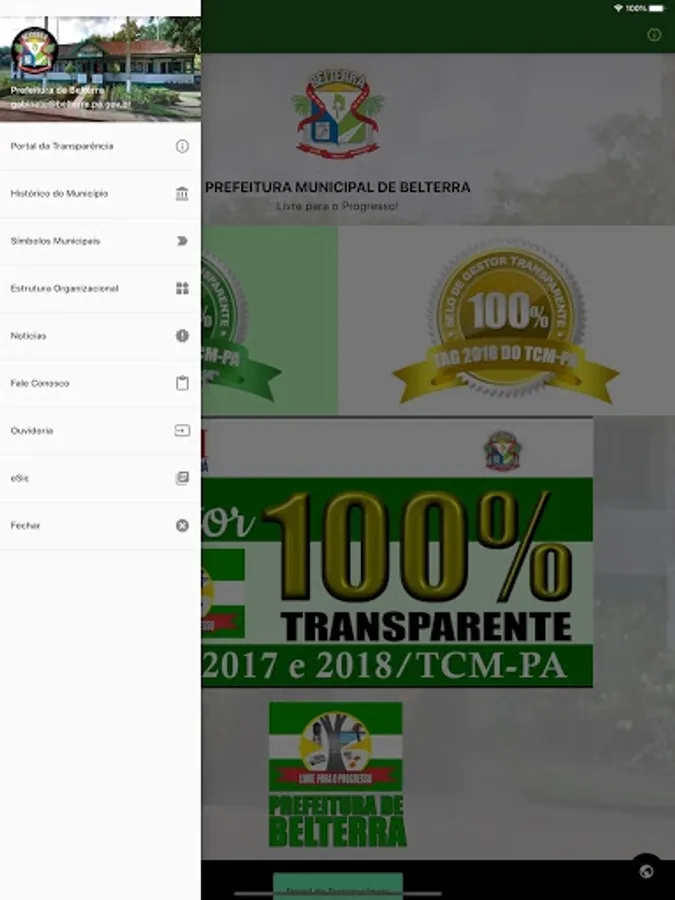Click the tag icon beside Símbolos Municipais
Viewport: 675px width, 900px height.
(182, 241)
